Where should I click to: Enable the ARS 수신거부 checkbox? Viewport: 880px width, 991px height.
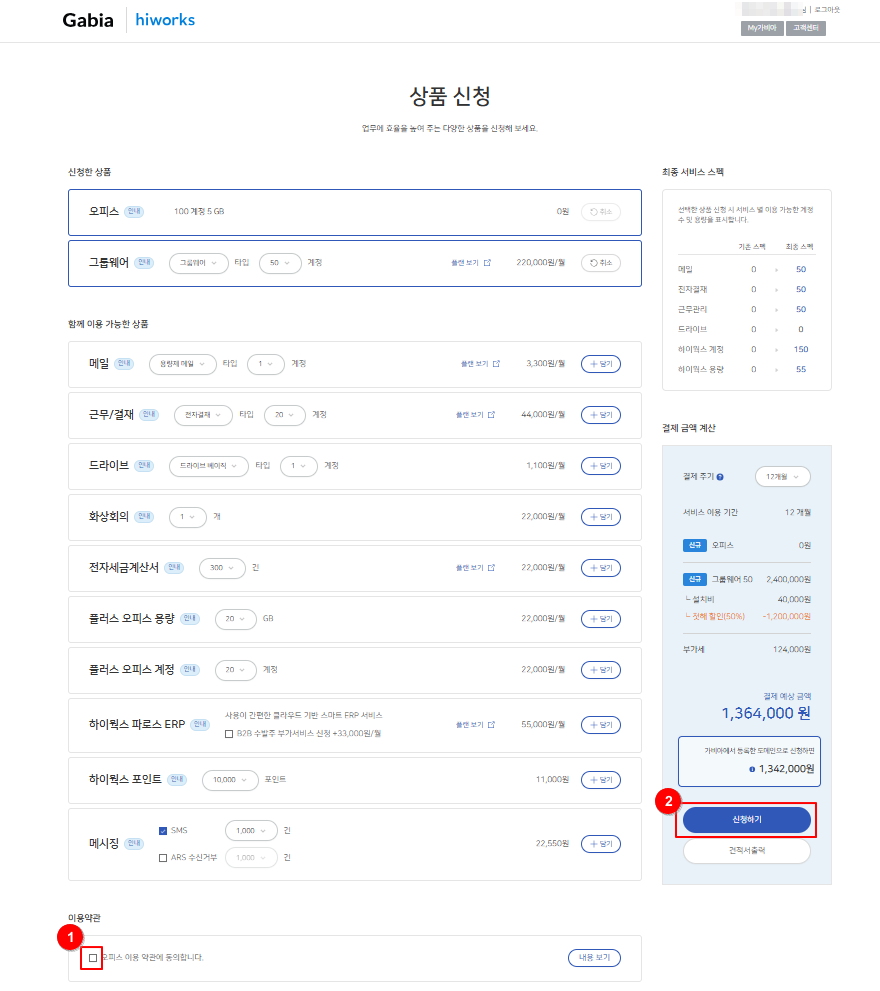pos(163,857)
